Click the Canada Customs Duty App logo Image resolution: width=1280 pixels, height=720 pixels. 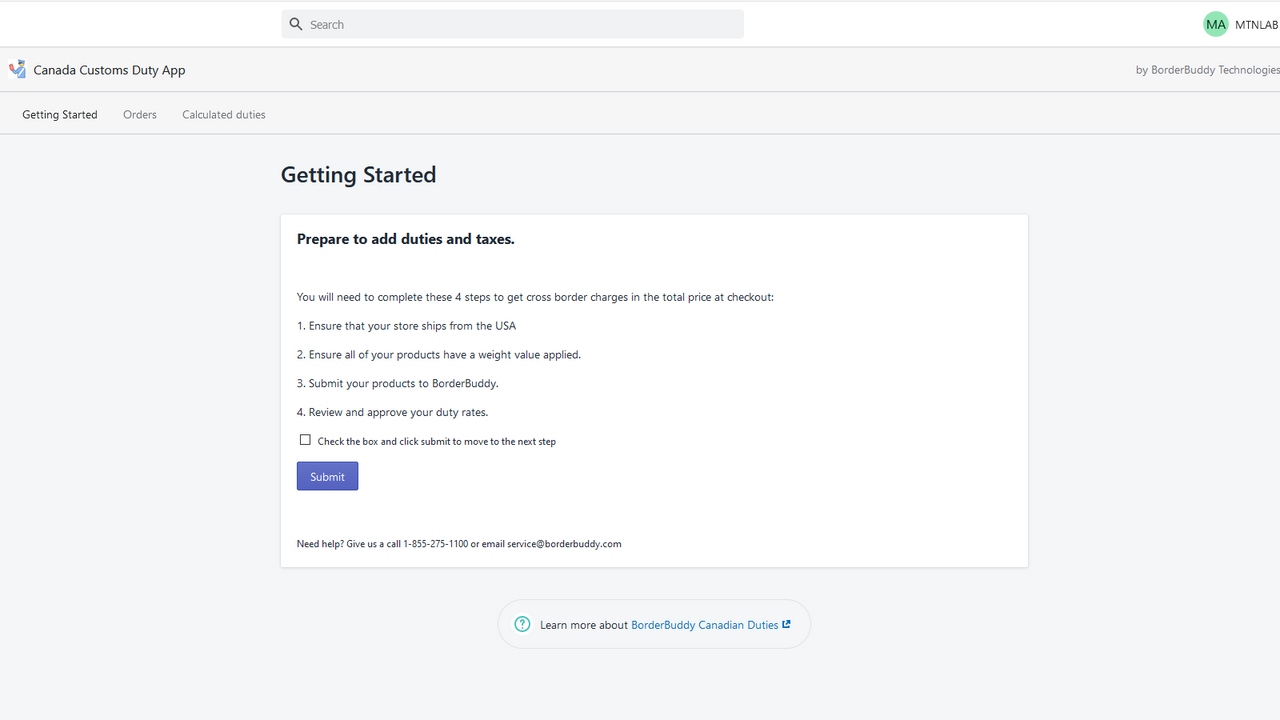click(17, 69)
